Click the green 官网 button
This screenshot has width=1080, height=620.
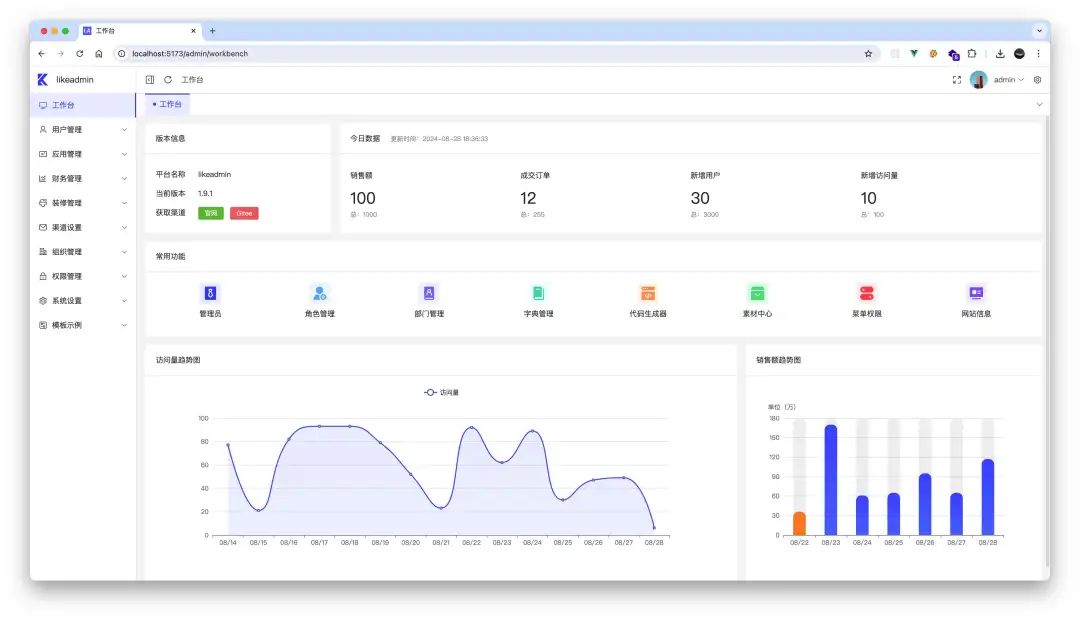coord(211,213)
